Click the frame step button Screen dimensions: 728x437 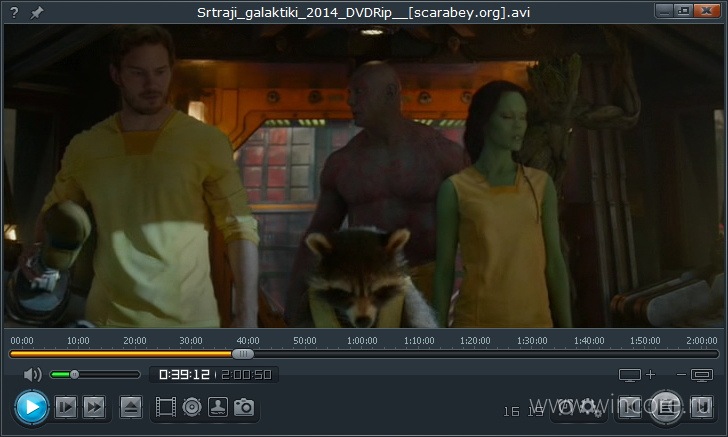[x=65, y=407]
